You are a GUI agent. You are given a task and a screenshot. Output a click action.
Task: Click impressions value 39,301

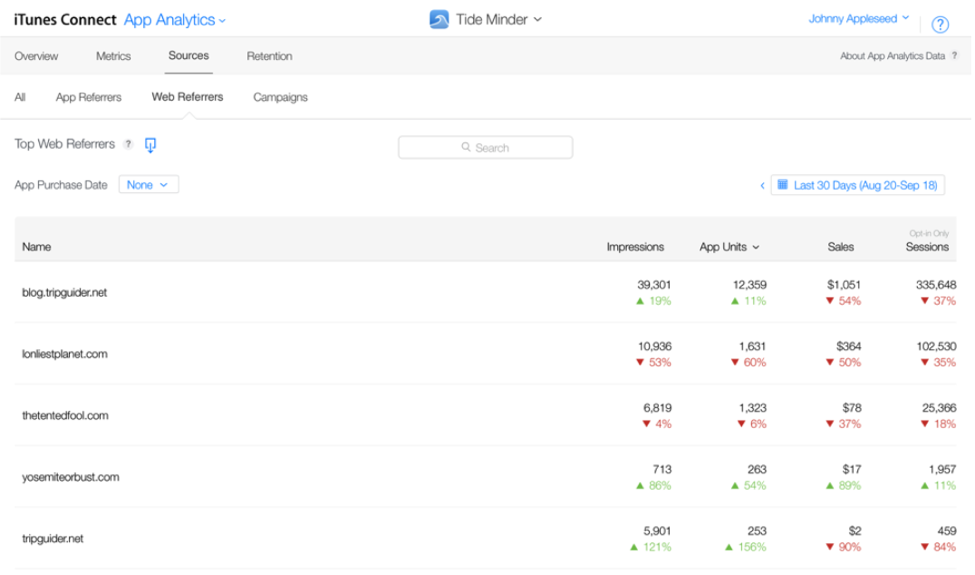click(x=654, y=285)
